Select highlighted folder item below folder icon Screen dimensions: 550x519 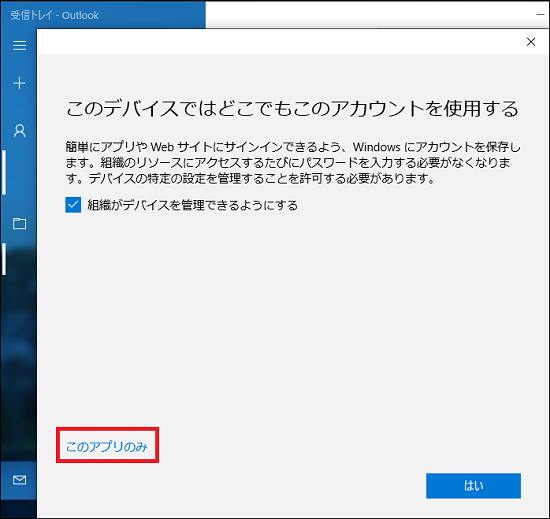click(x=18, y=259)
